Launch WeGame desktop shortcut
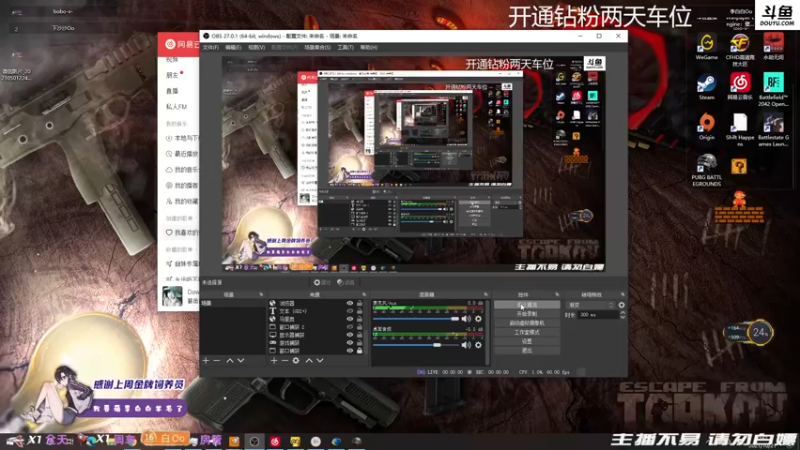Viewport: 800px width, 450px height. click(707, 47)
